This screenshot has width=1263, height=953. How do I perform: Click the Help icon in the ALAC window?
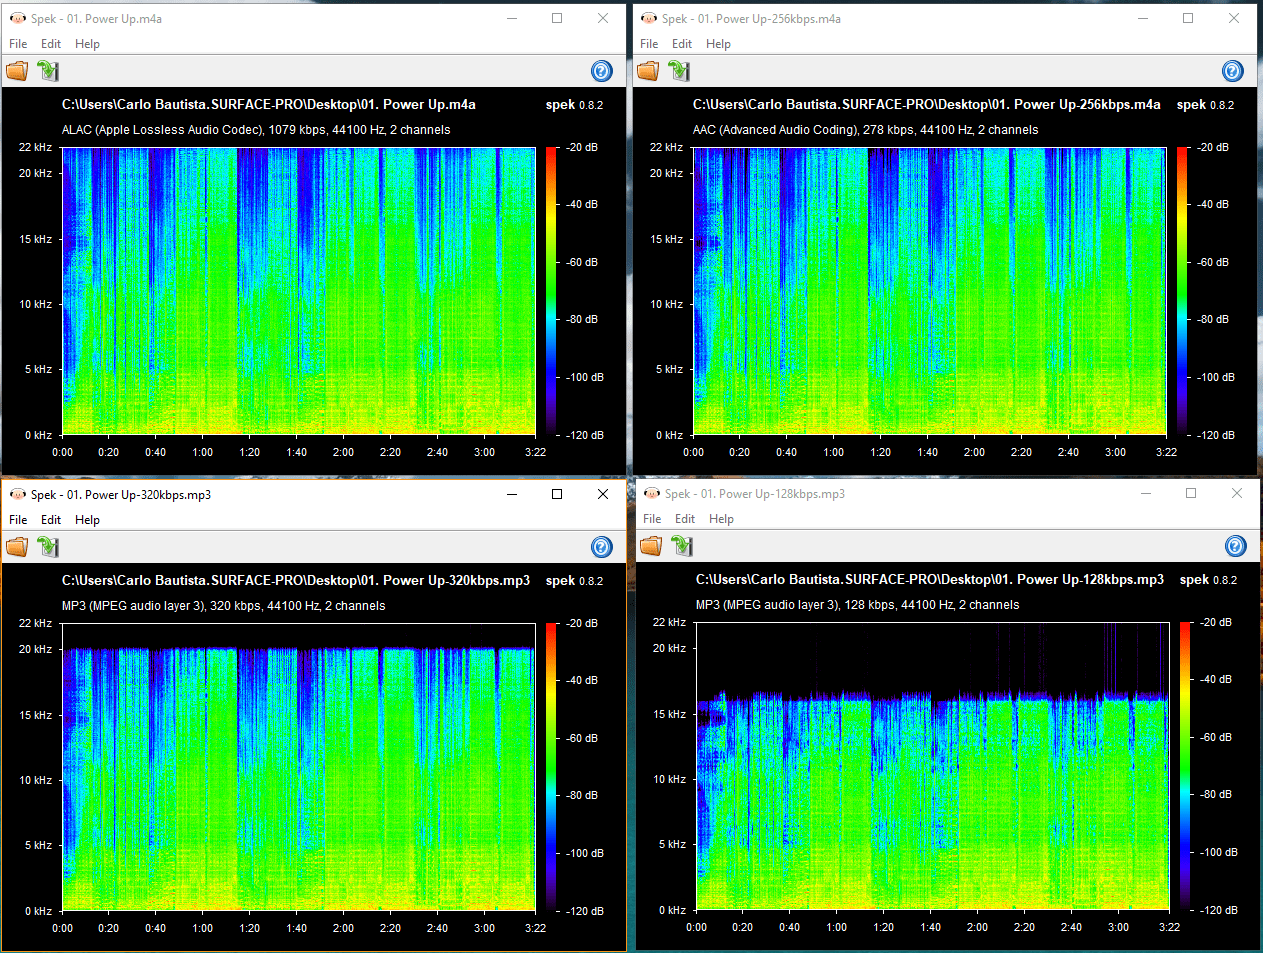[601, 71]
